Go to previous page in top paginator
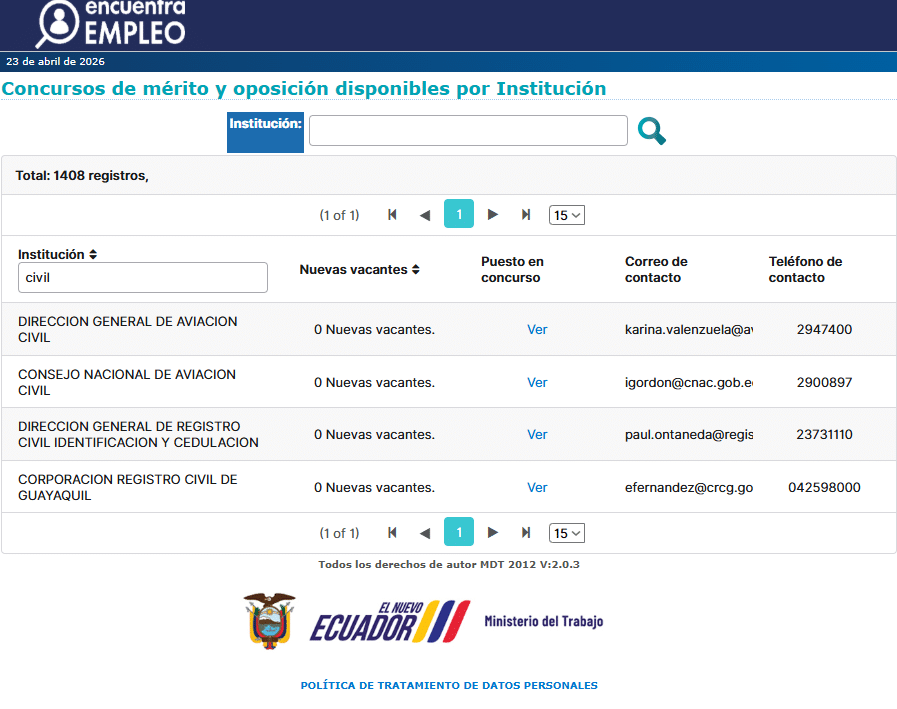This screenshot has width=897, height=709. click(425, 215)
